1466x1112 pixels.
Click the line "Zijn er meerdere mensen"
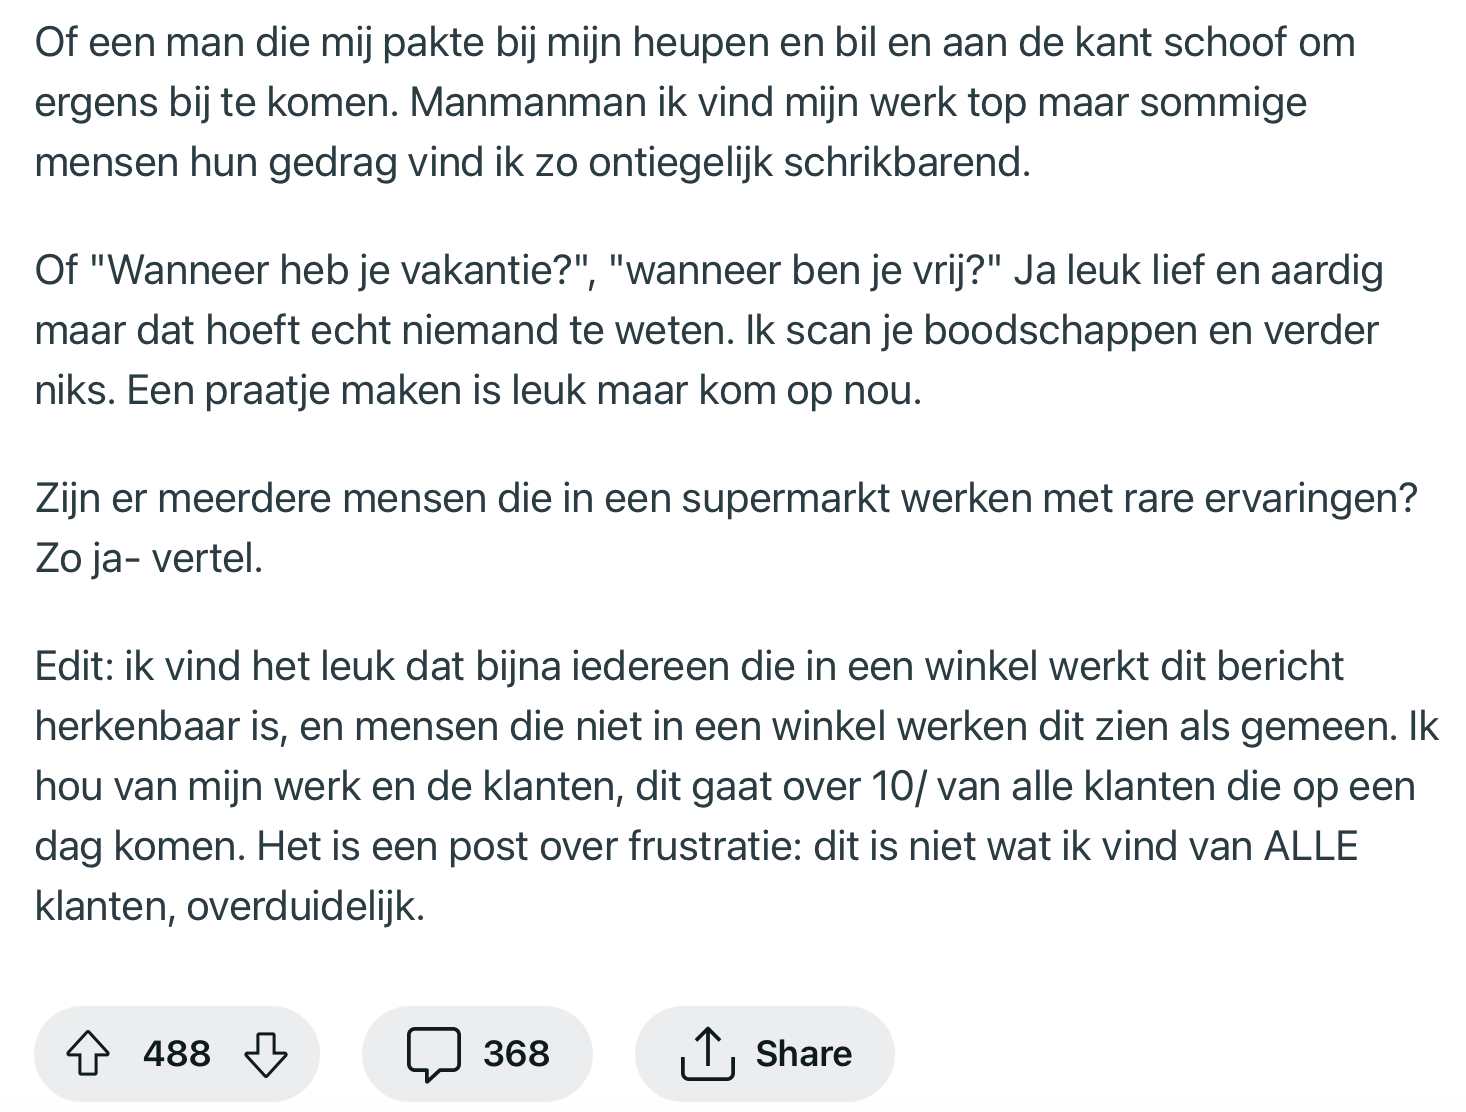pos(726,498)
